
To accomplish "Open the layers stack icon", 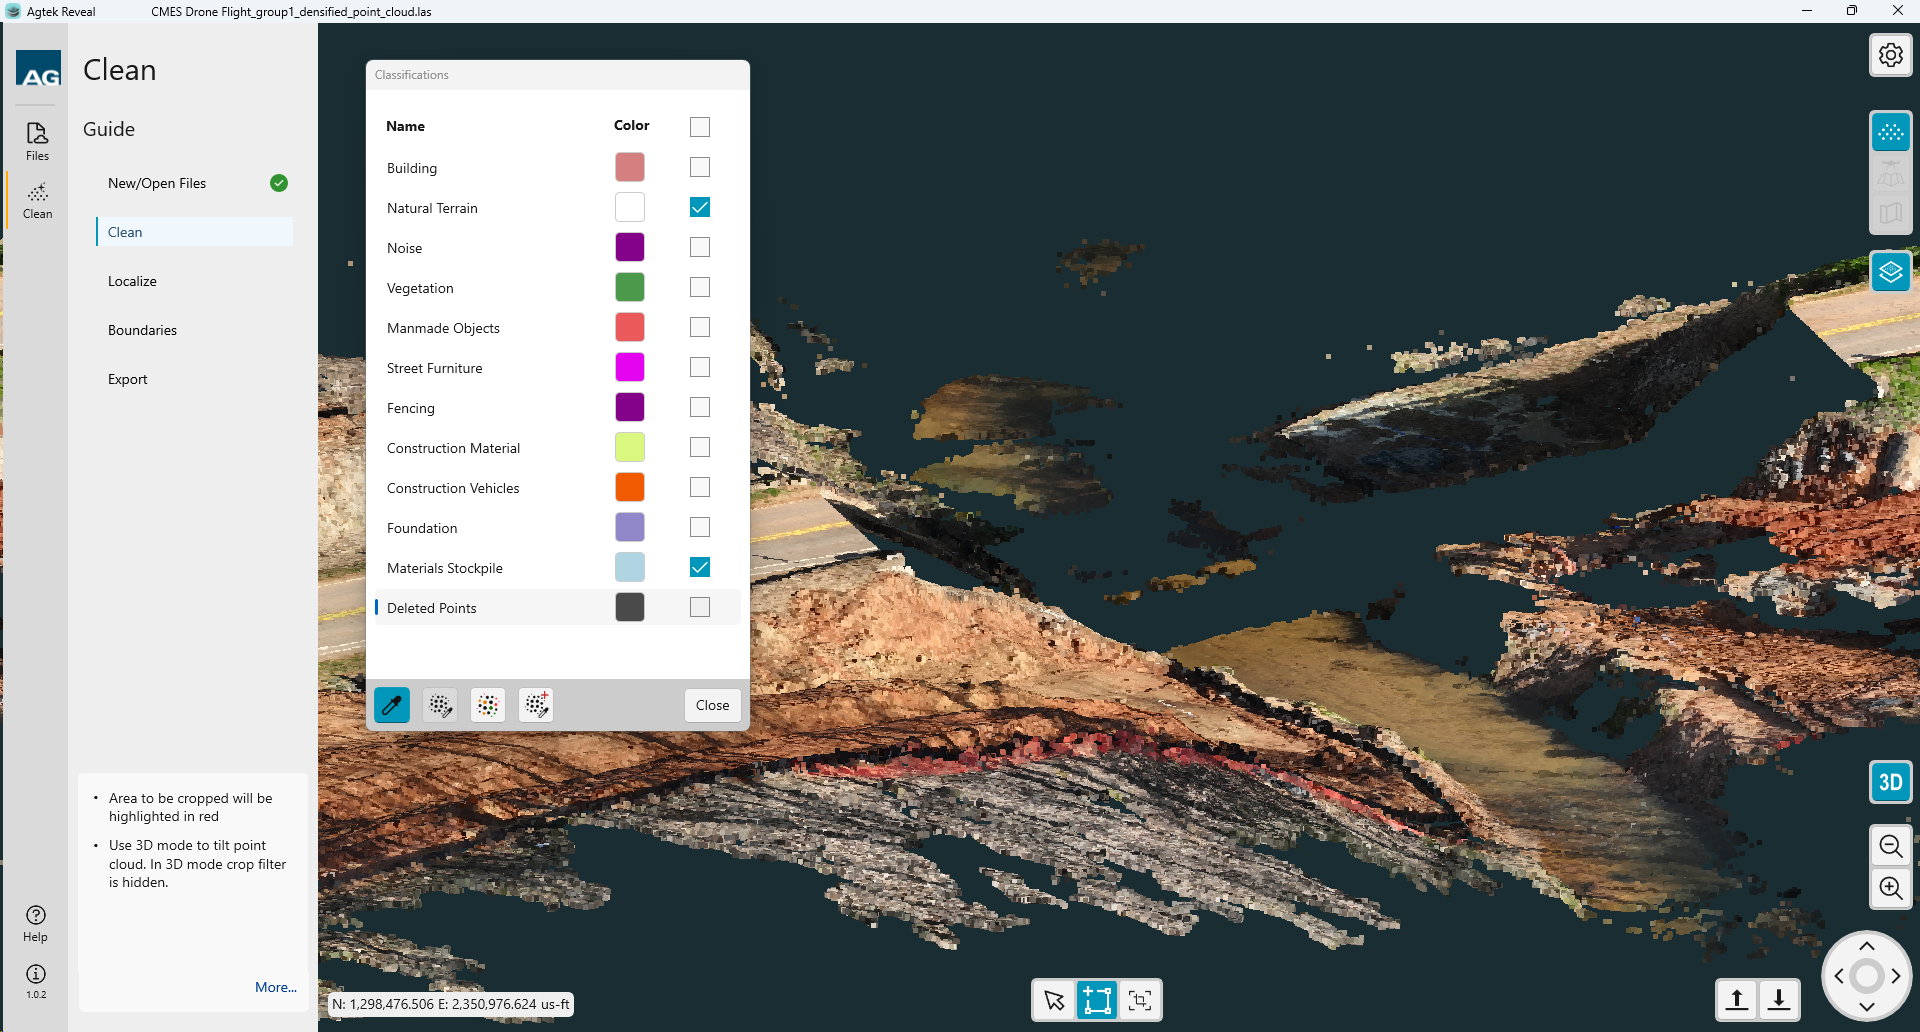I will pos(1890,272).
